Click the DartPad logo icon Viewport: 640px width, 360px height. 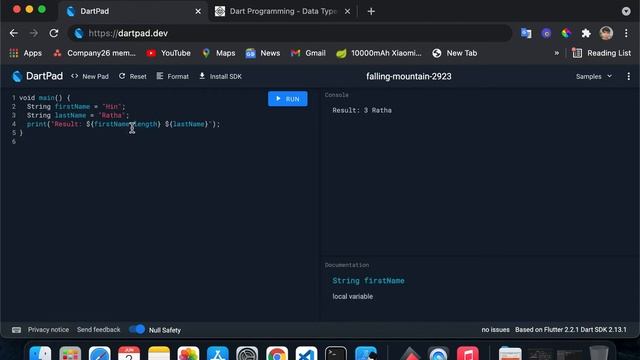pos(17,76)
